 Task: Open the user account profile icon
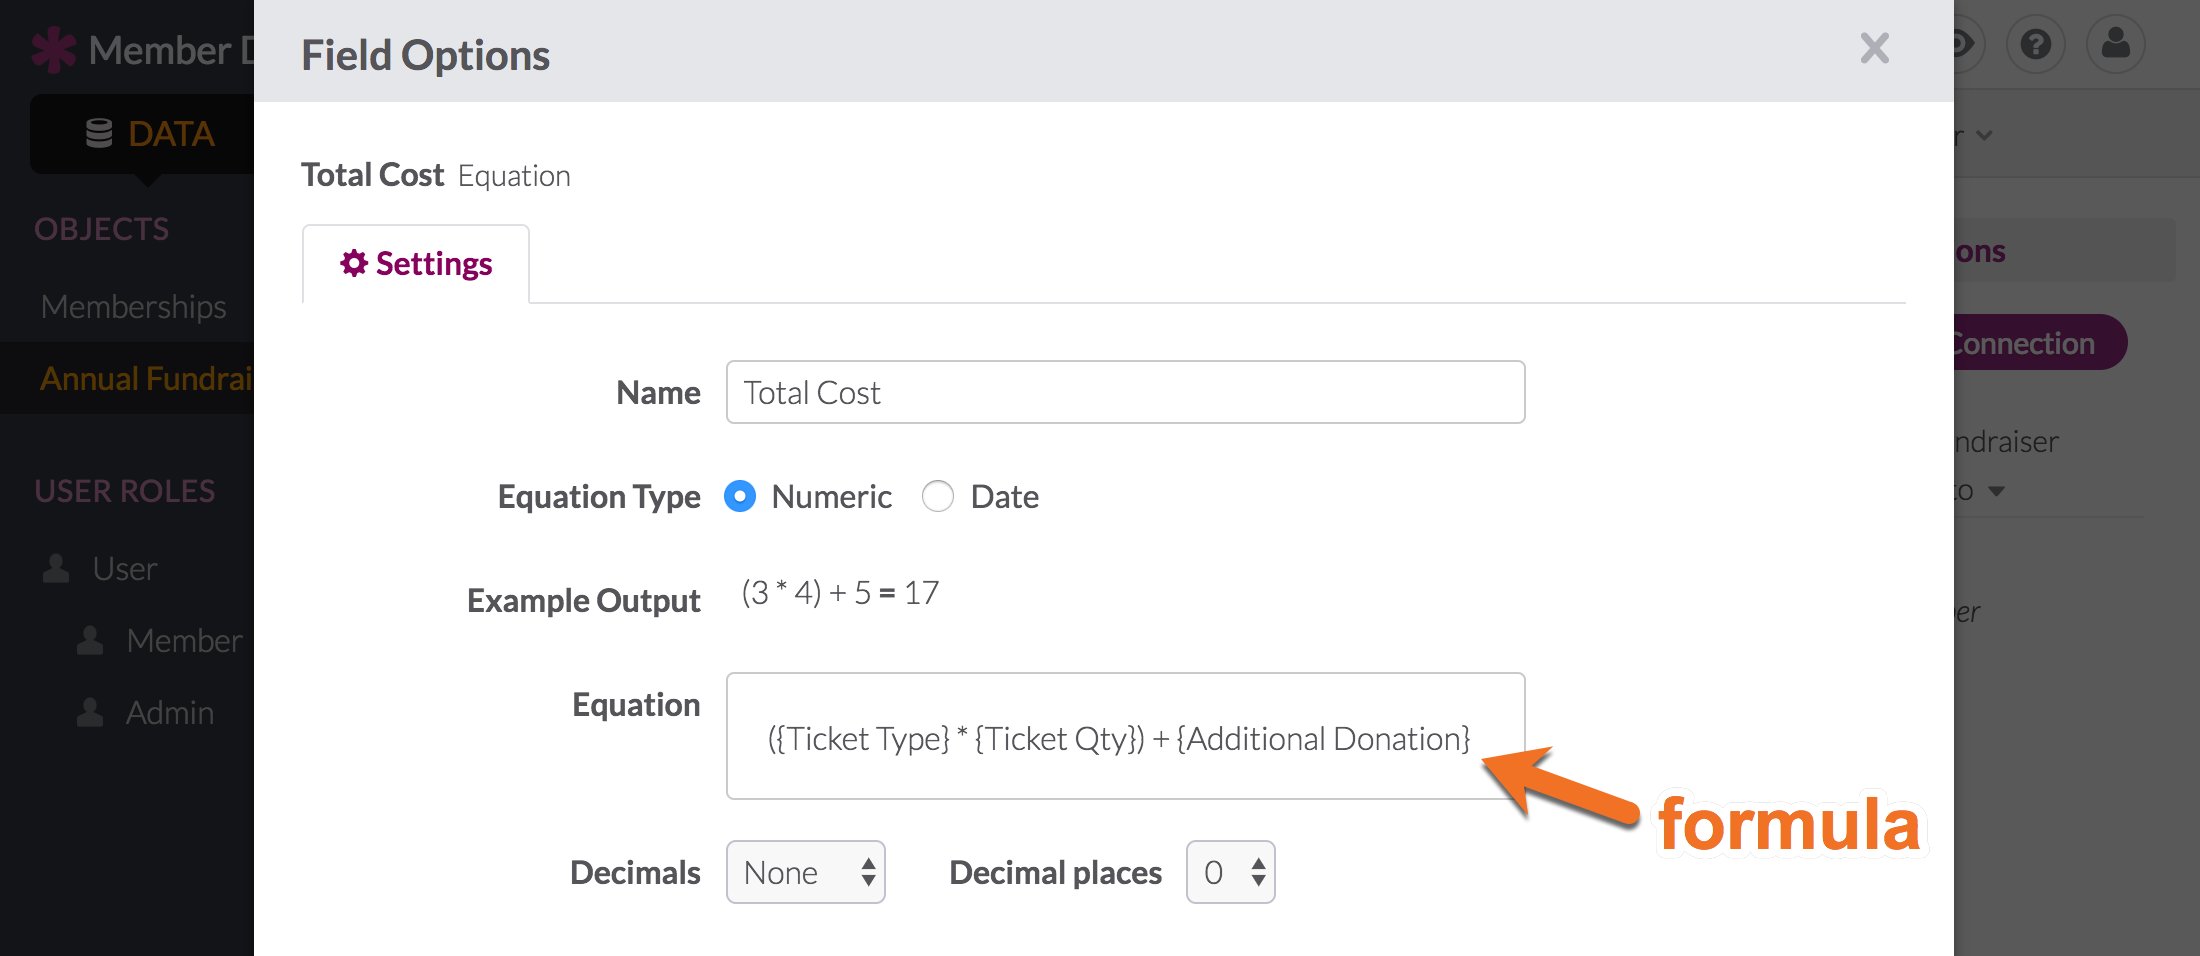(2115, 45)
